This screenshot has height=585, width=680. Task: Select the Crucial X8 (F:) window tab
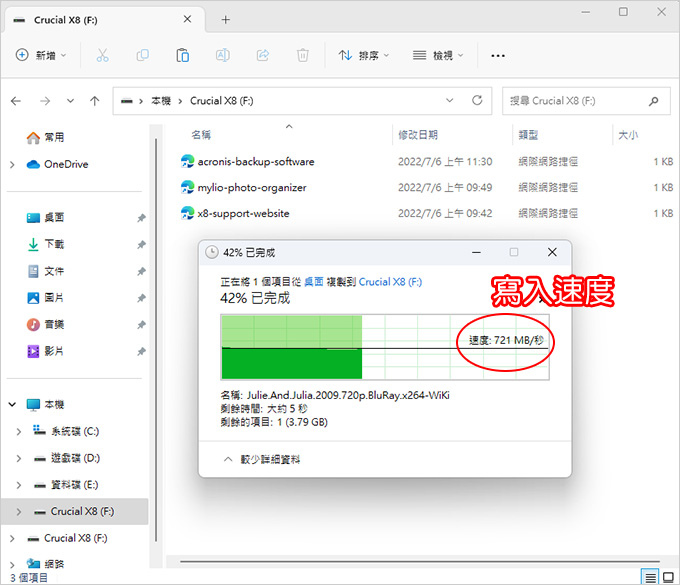tap(104, 20)
